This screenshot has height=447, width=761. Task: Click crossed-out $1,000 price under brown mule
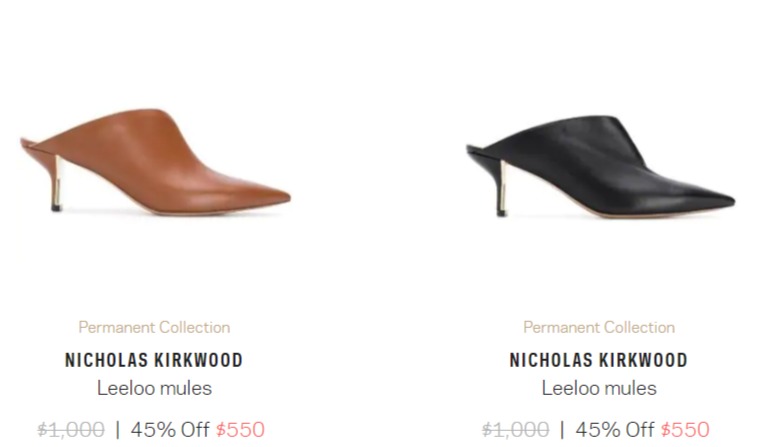(71, 430)
